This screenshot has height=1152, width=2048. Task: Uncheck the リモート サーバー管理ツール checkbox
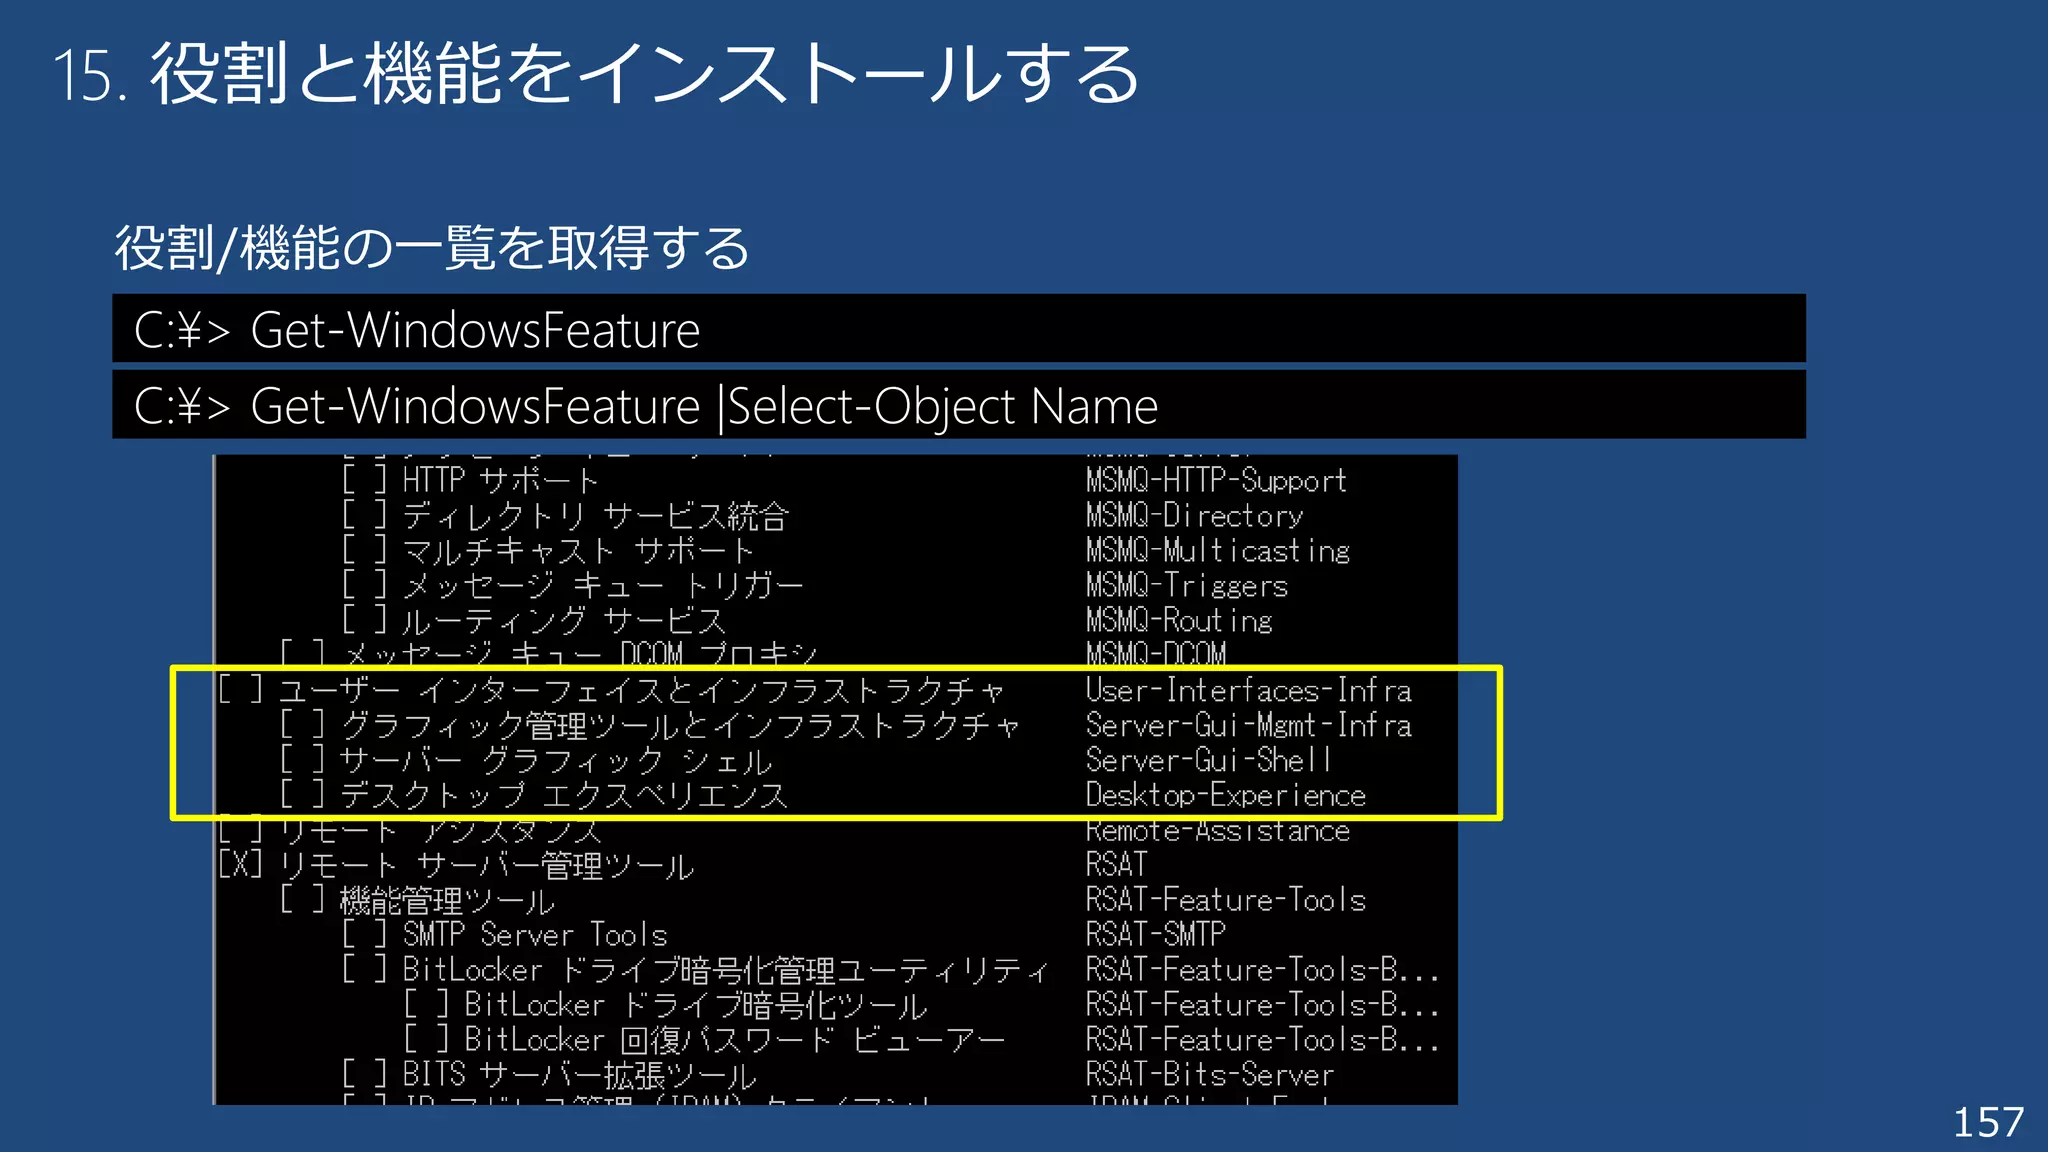point(241,865)
